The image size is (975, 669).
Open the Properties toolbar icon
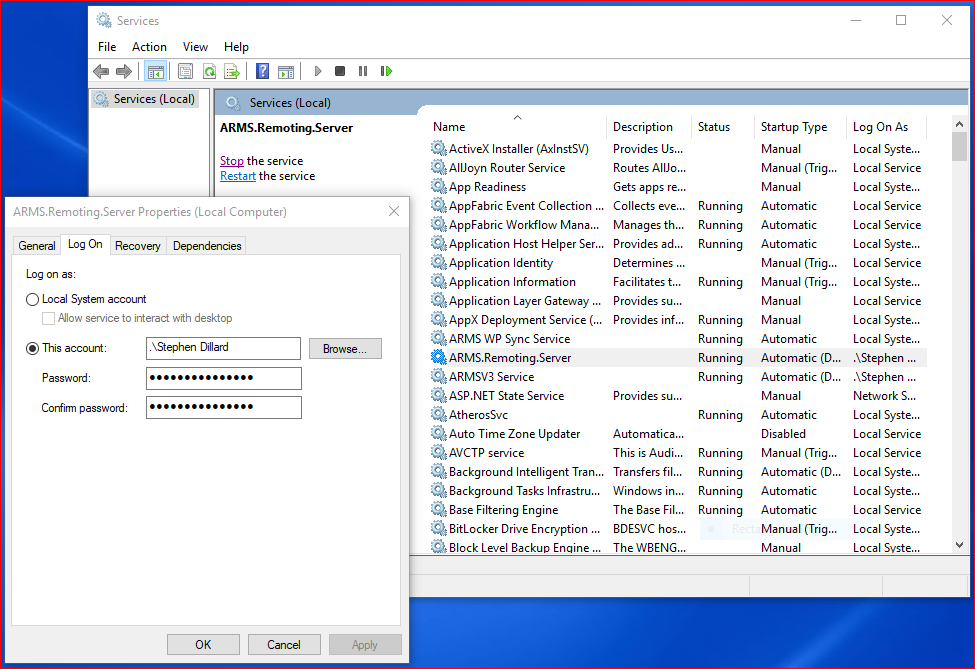point(185,72)
